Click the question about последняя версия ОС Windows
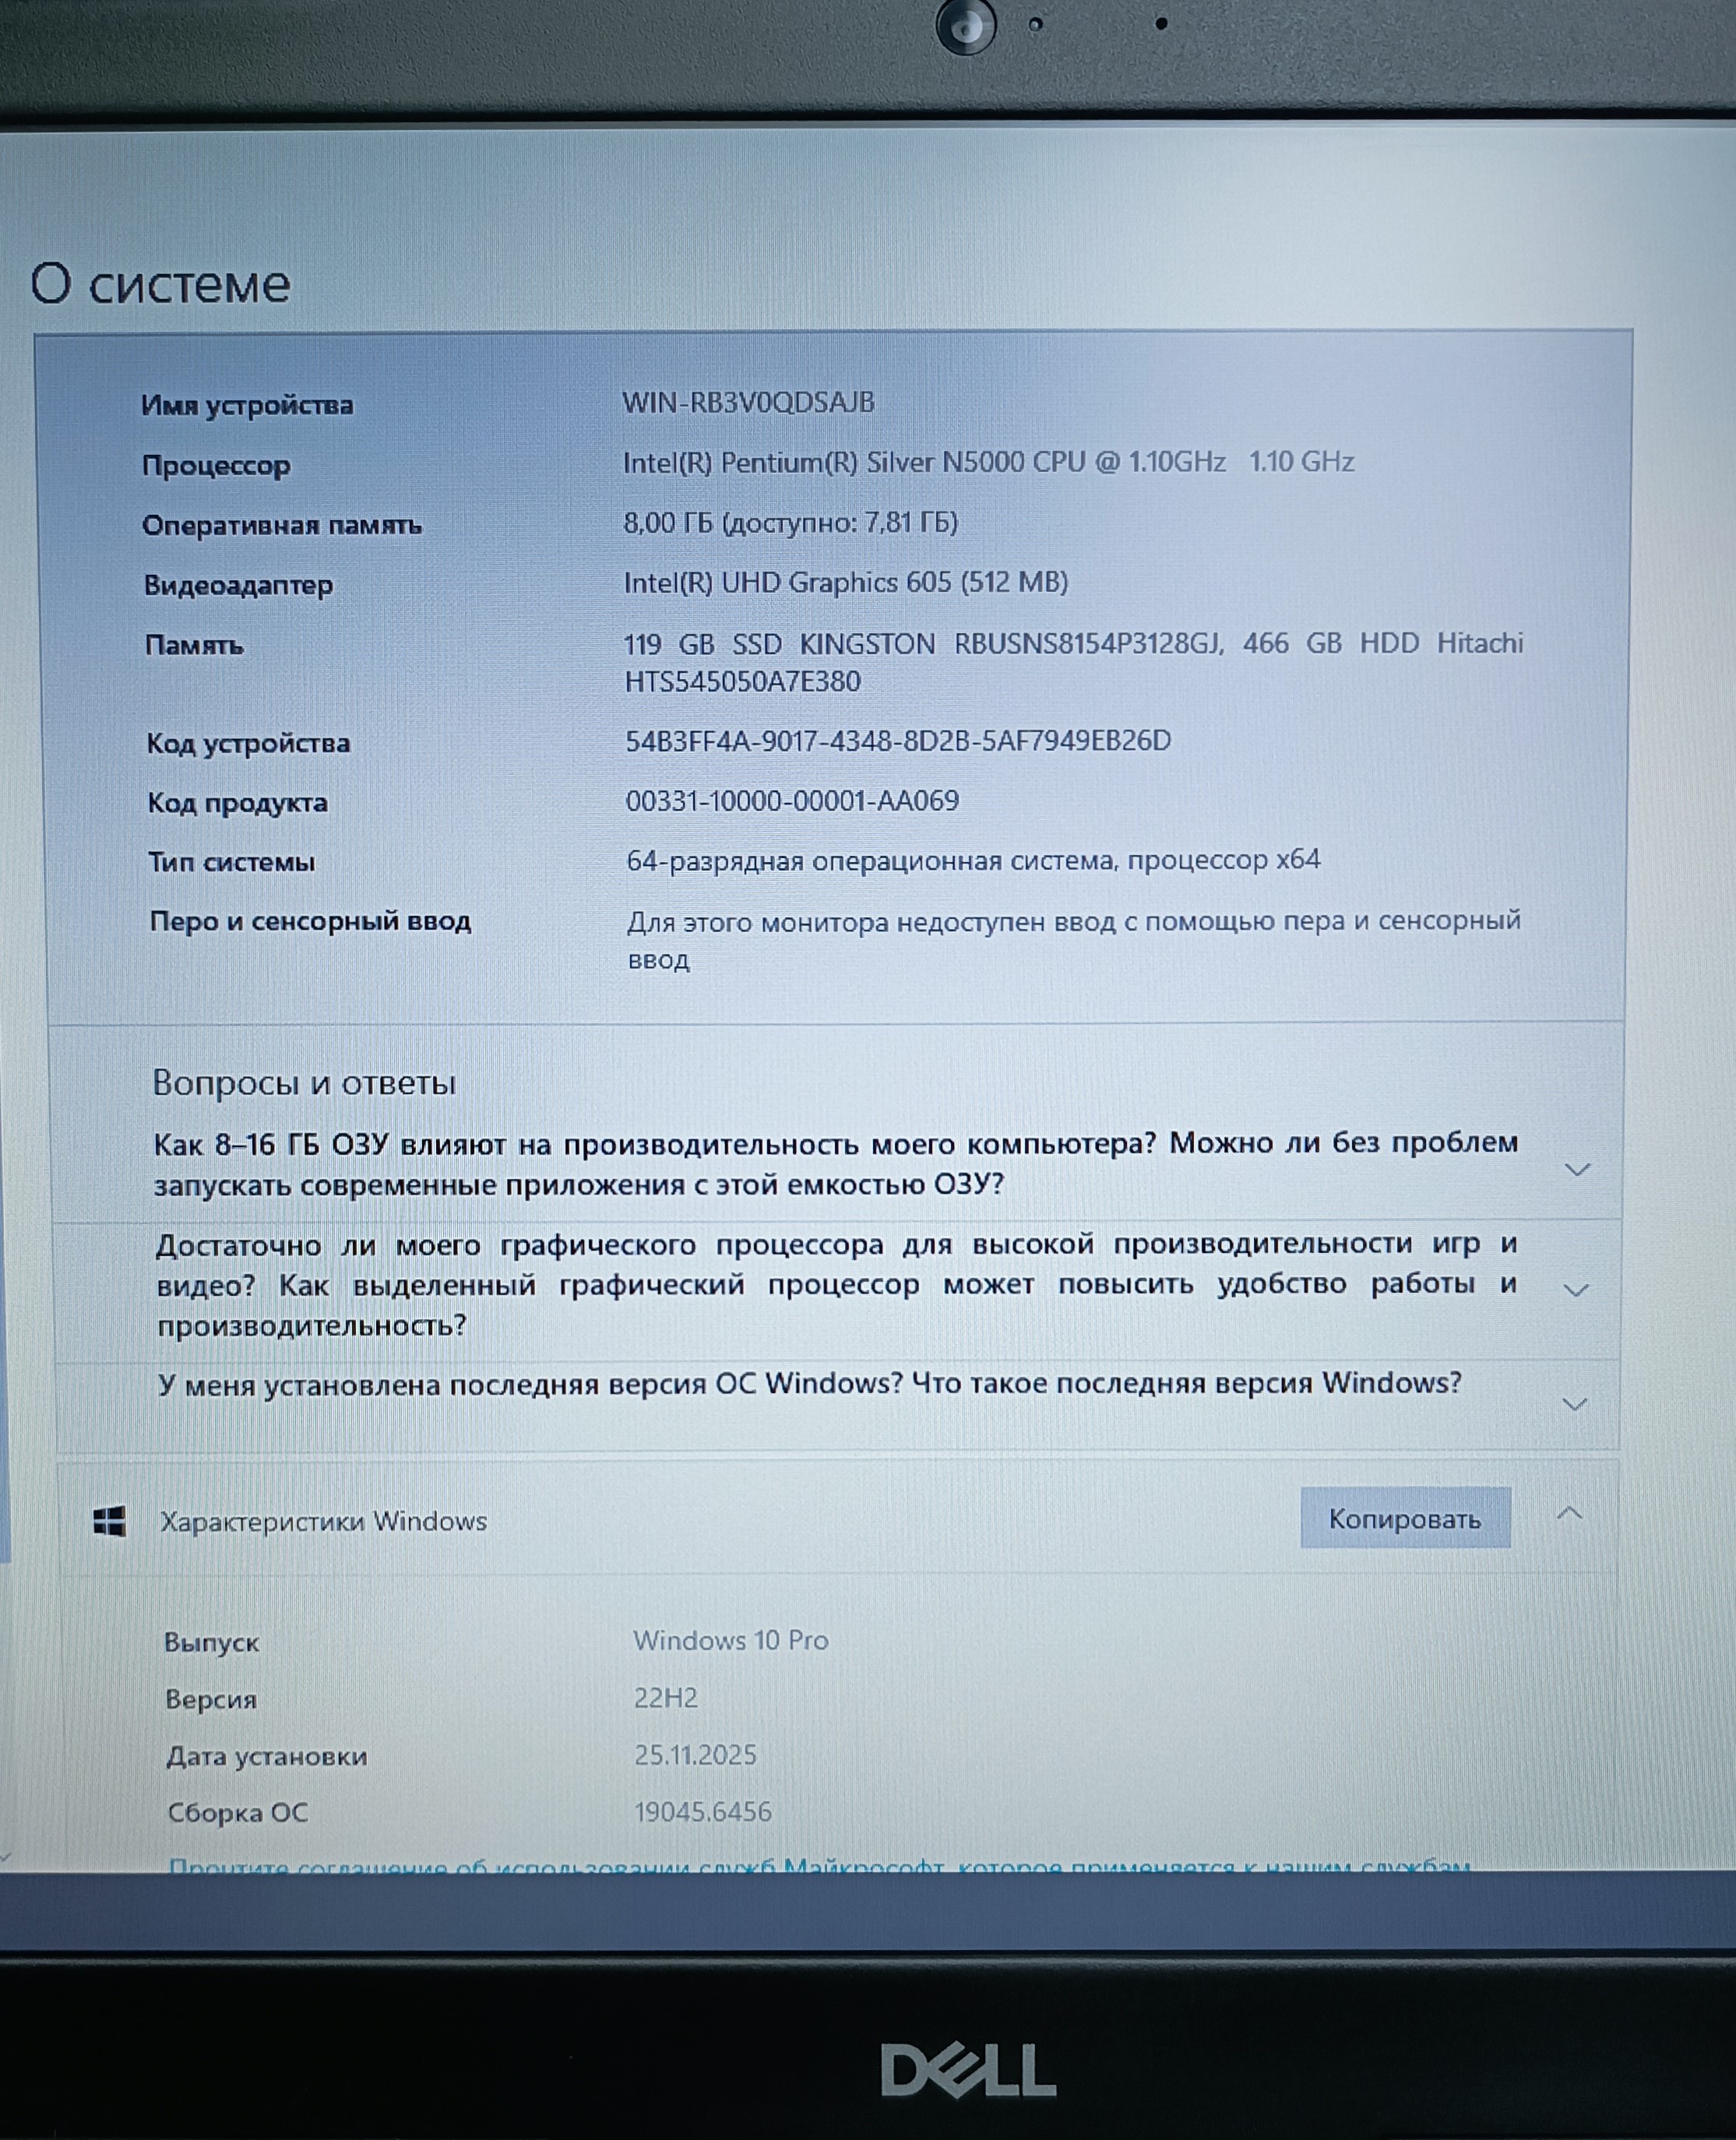 pyautogui.click(x=809, y=1385)
